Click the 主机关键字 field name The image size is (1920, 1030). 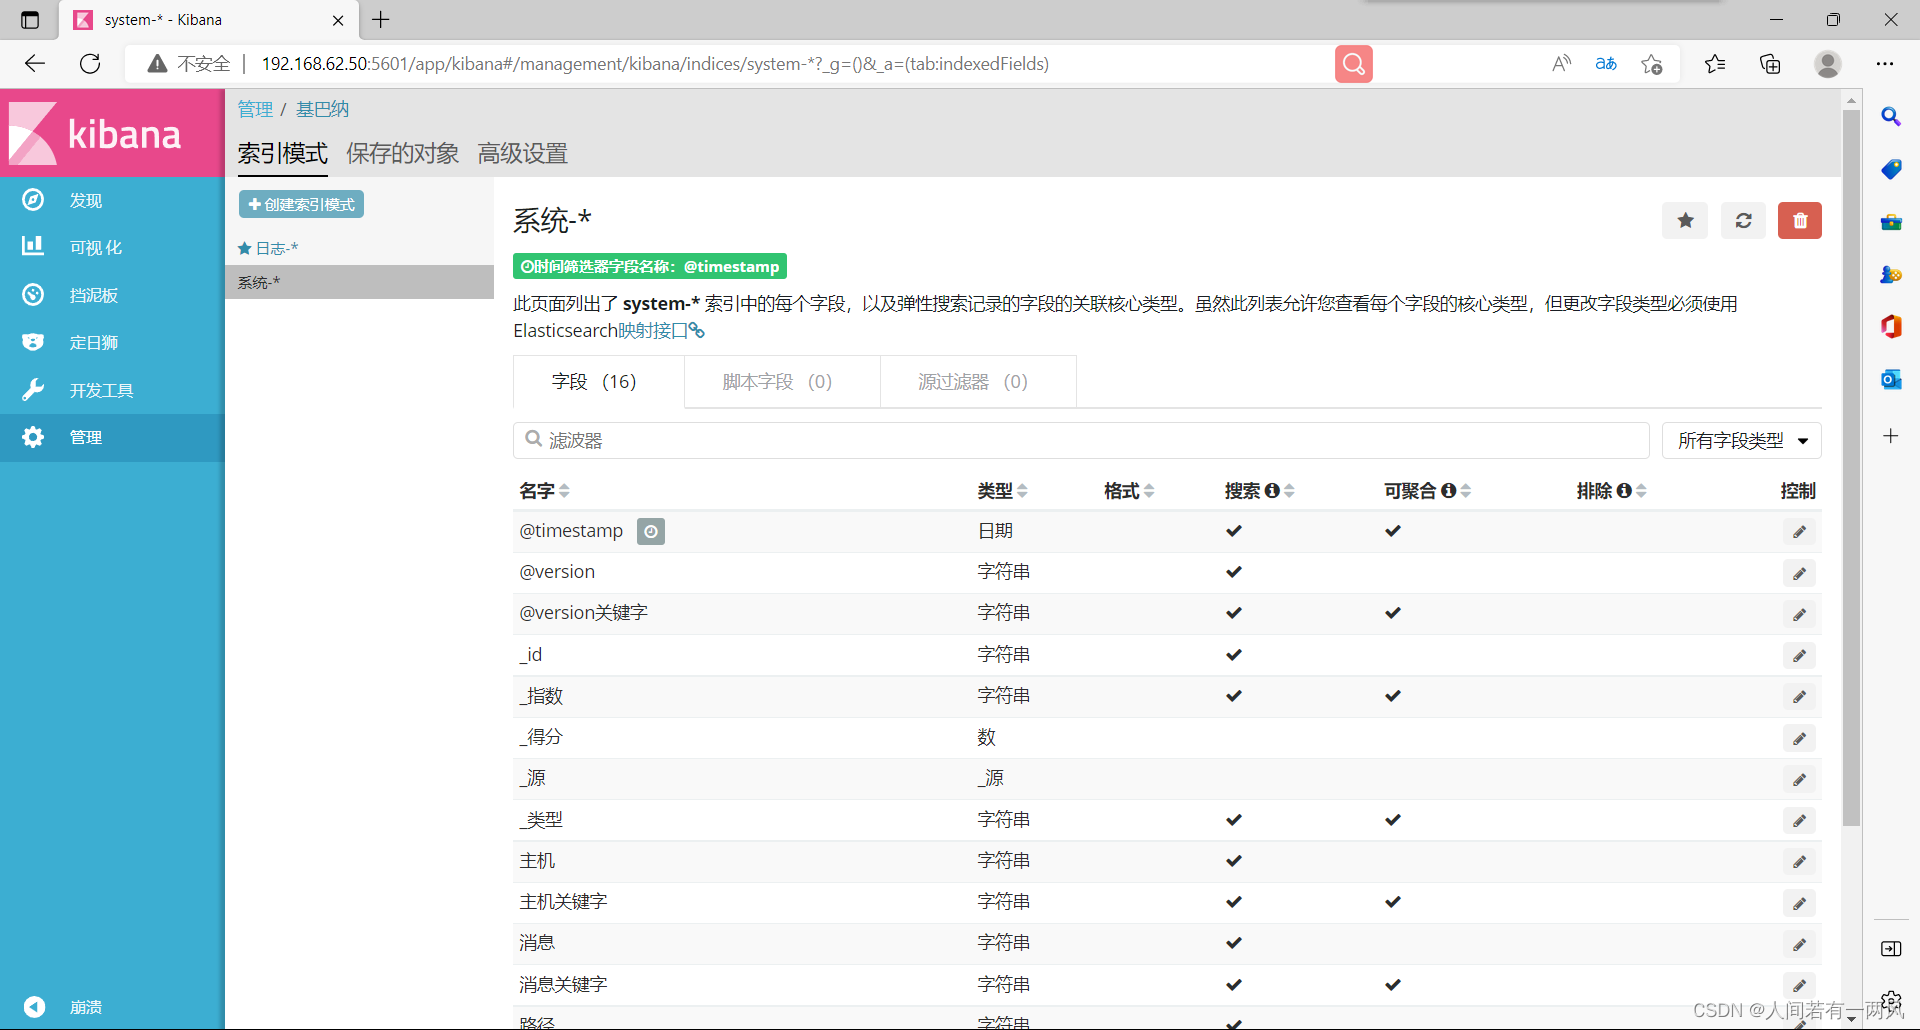[563, 902]
